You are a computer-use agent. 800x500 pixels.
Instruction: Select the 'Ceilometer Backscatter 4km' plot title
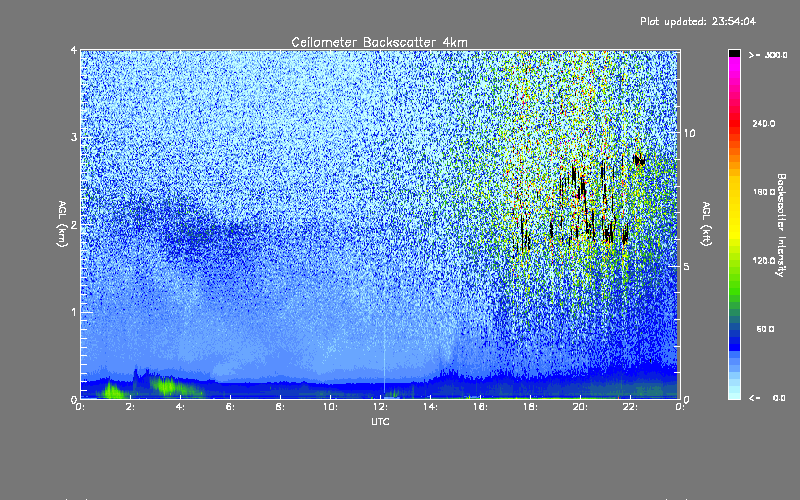click(379, 42)
